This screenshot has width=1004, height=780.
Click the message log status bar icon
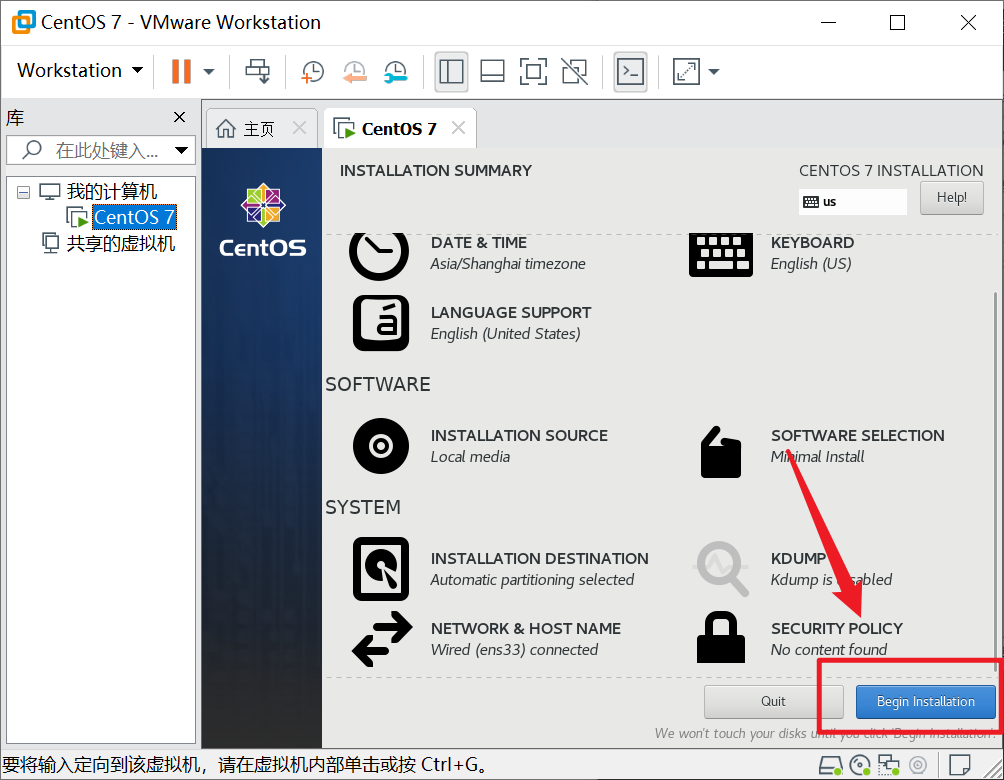click(959, 765)
